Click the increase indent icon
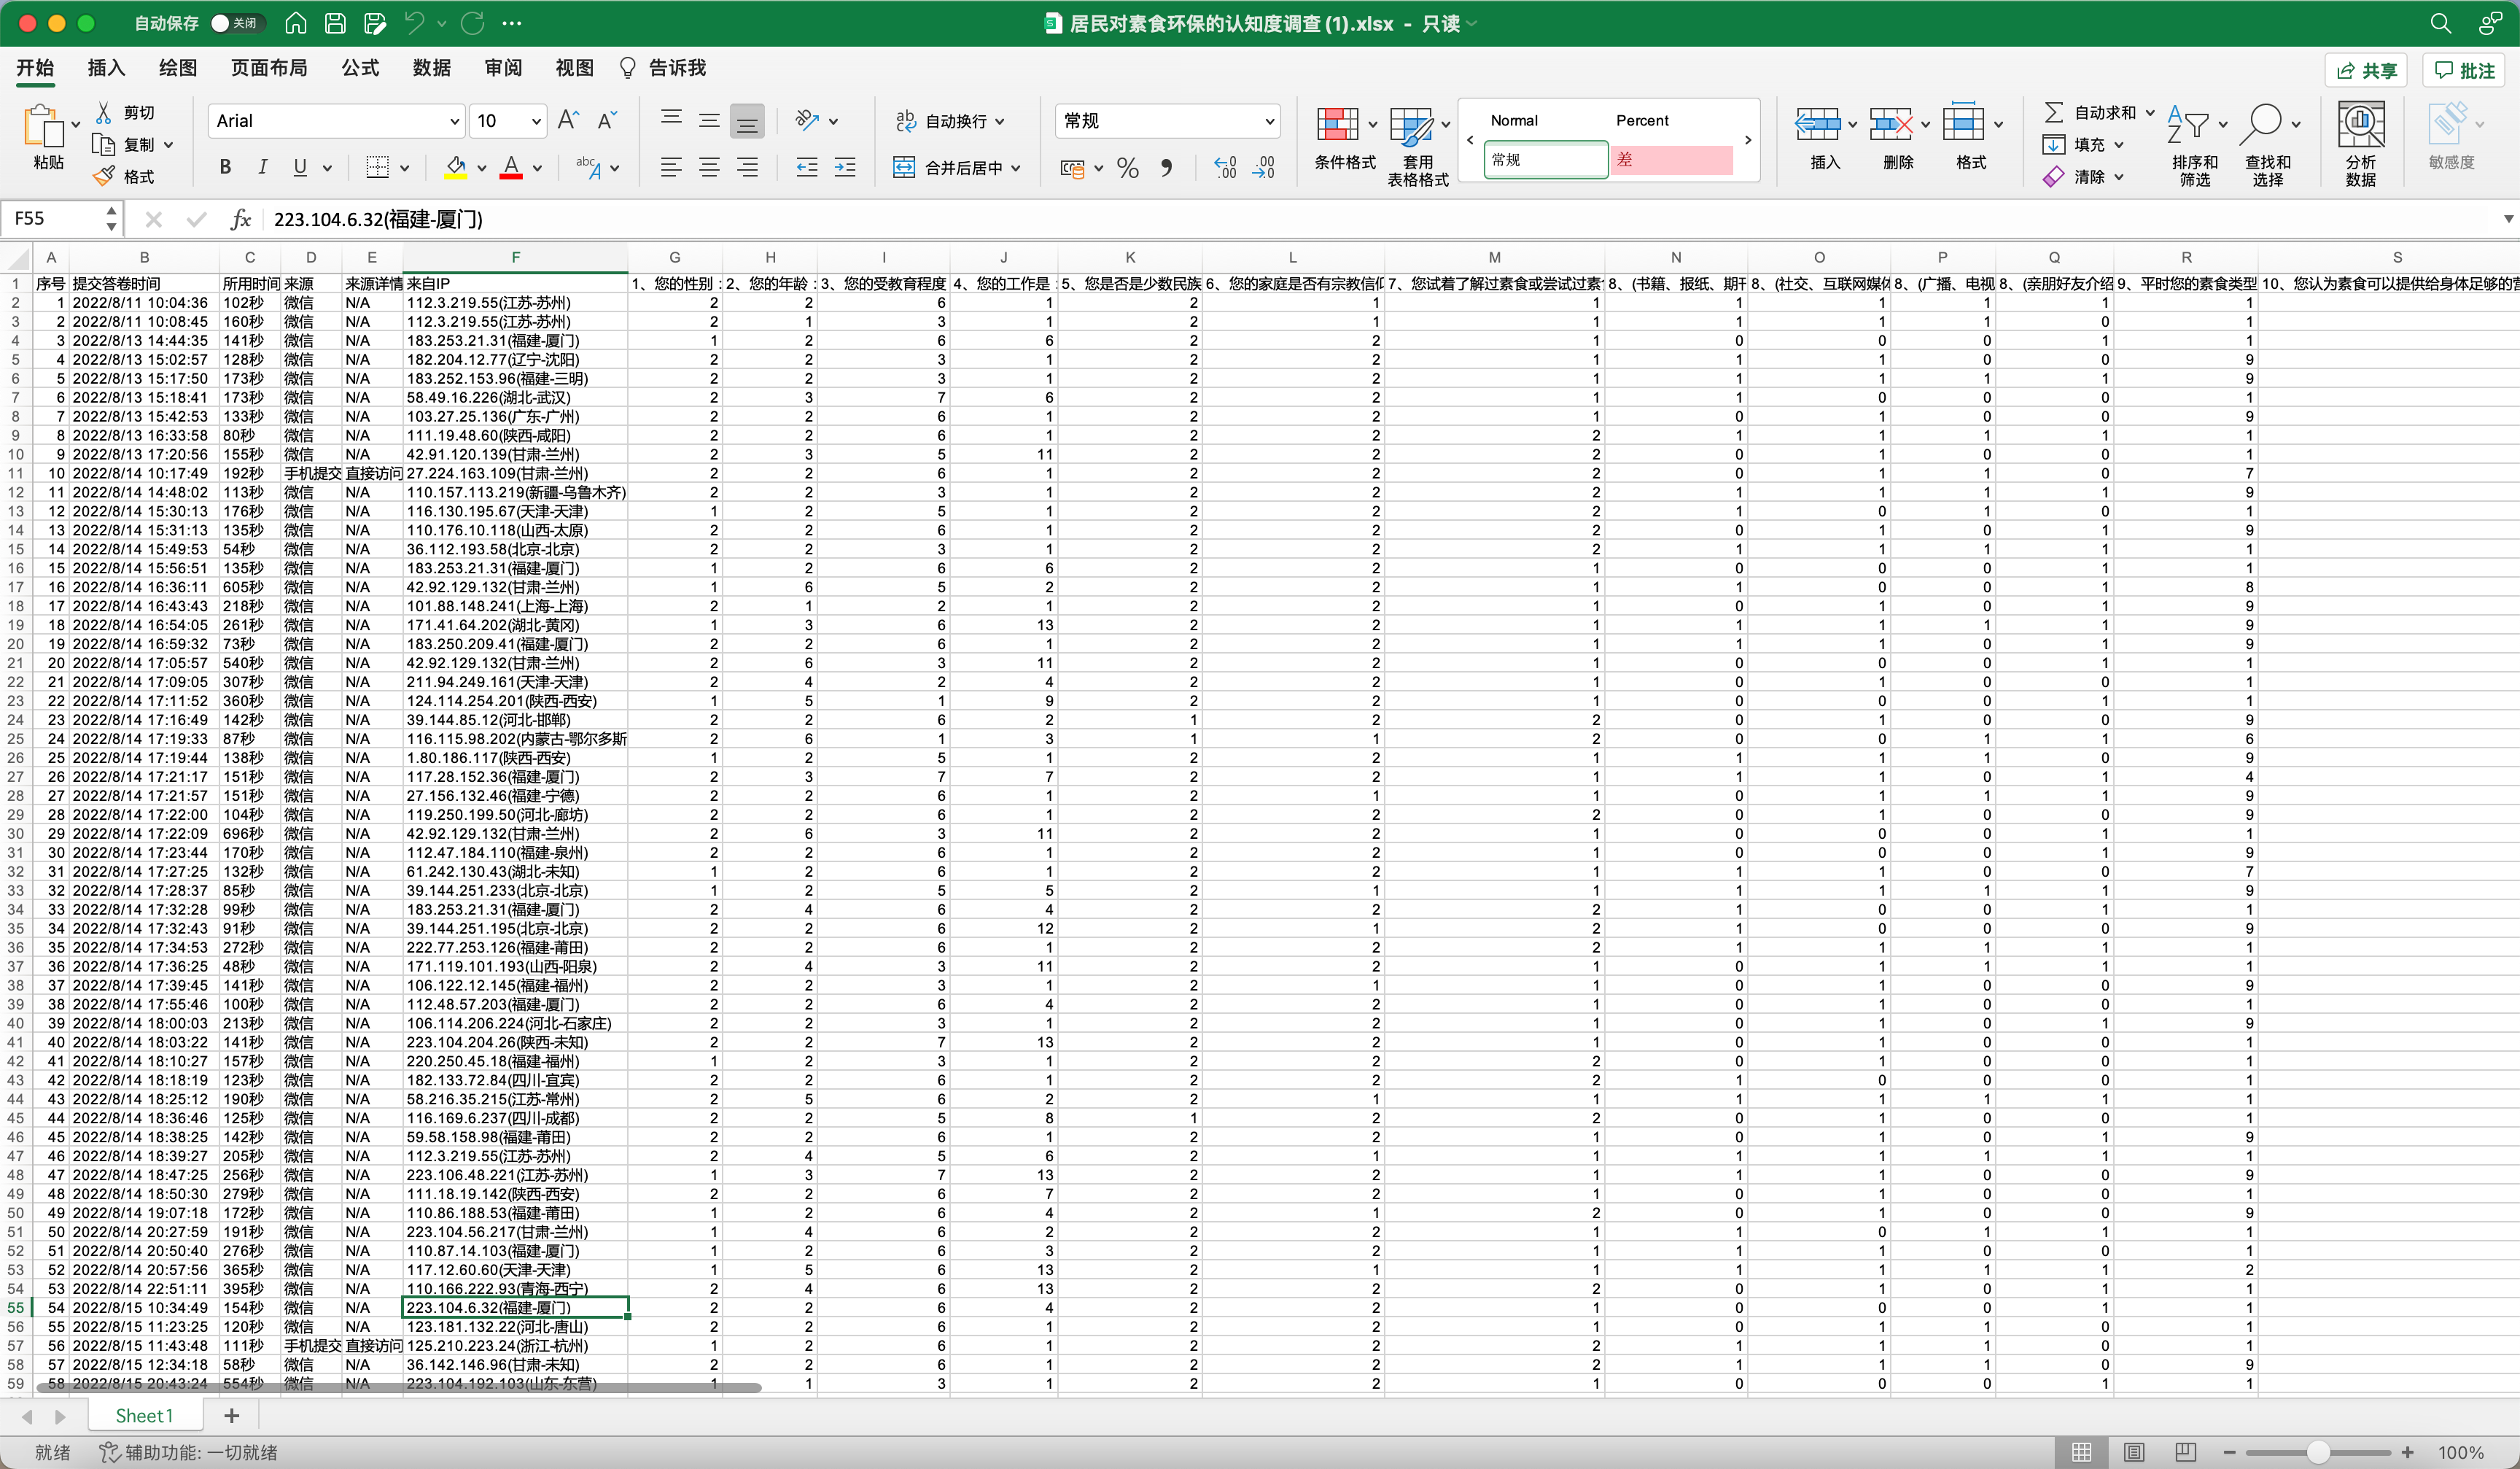The width and height of the screenshot is (2520, 1469). (x=845, y=167)
